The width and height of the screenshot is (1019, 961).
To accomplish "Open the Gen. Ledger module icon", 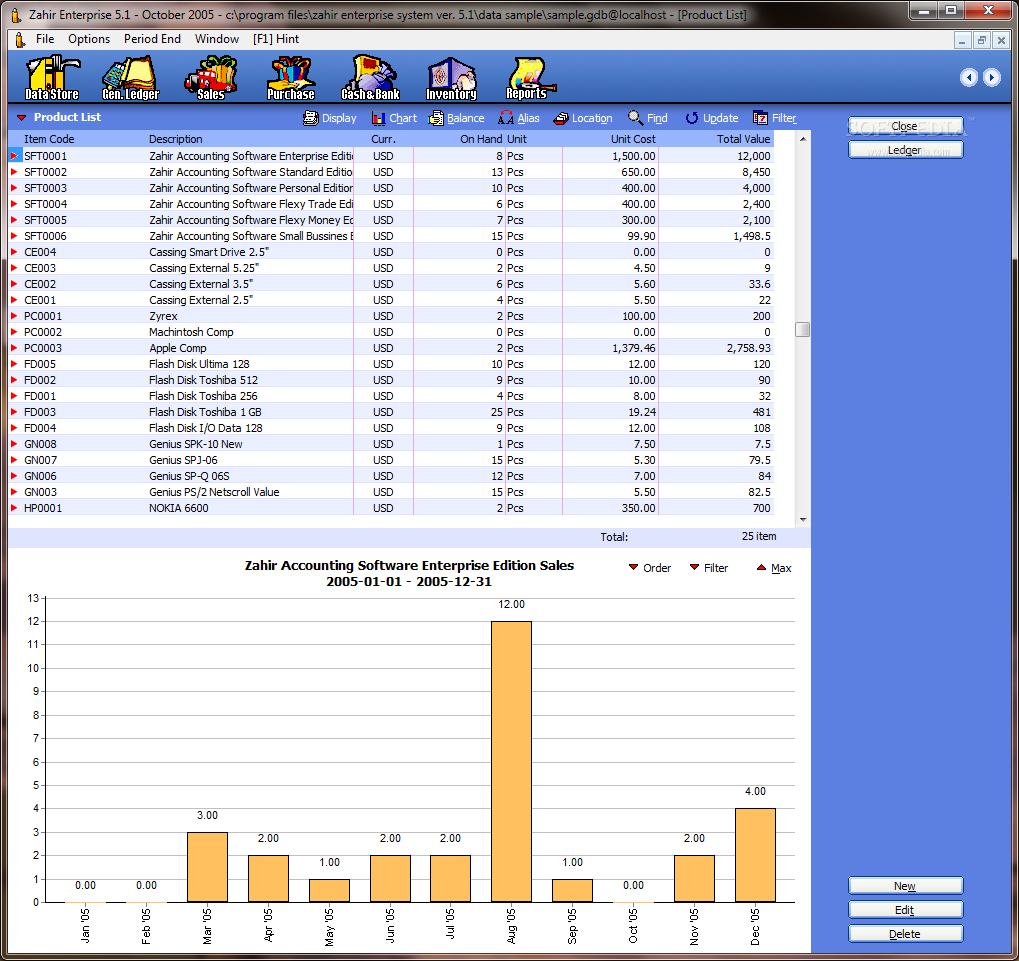I will point(131,77).
